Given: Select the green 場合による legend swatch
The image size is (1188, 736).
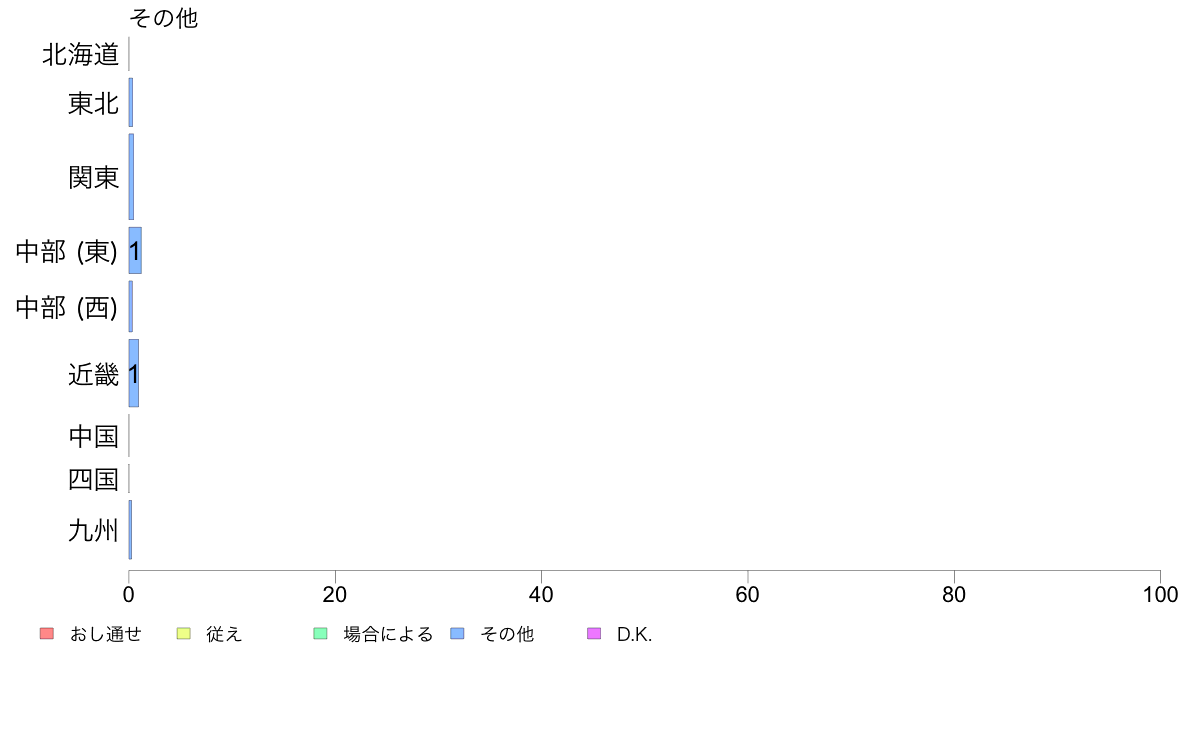Looking at the screenshot, I should pos(320,634).
